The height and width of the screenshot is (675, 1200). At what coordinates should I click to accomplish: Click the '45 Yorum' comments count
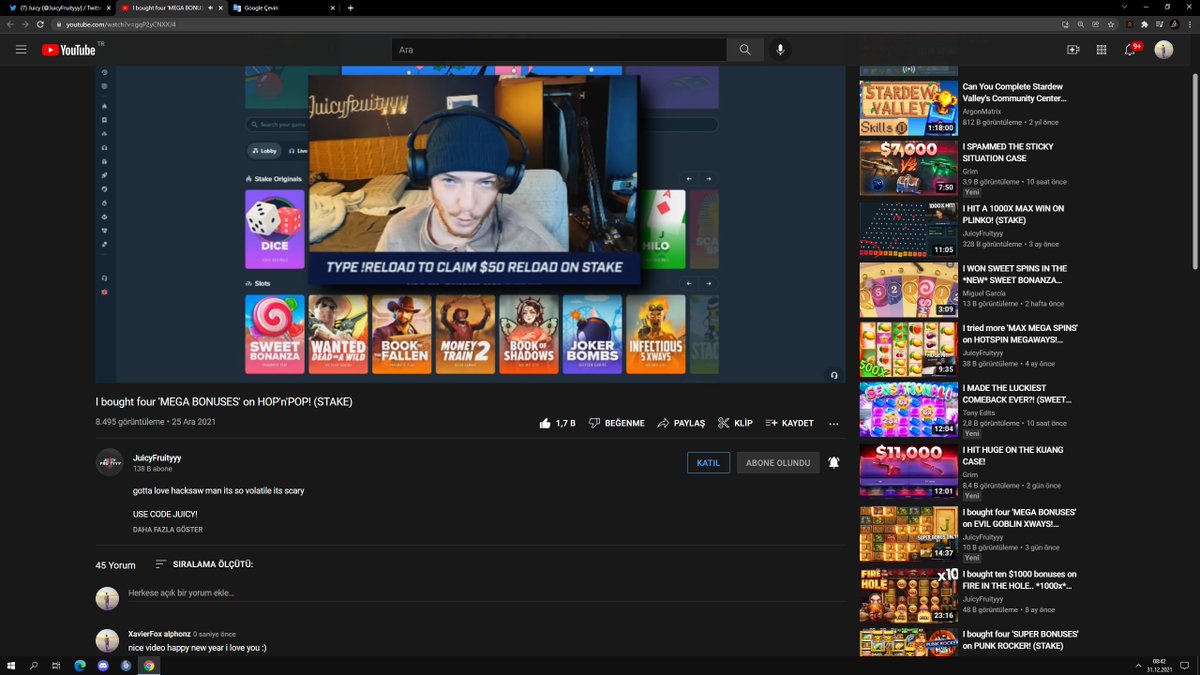115,565
